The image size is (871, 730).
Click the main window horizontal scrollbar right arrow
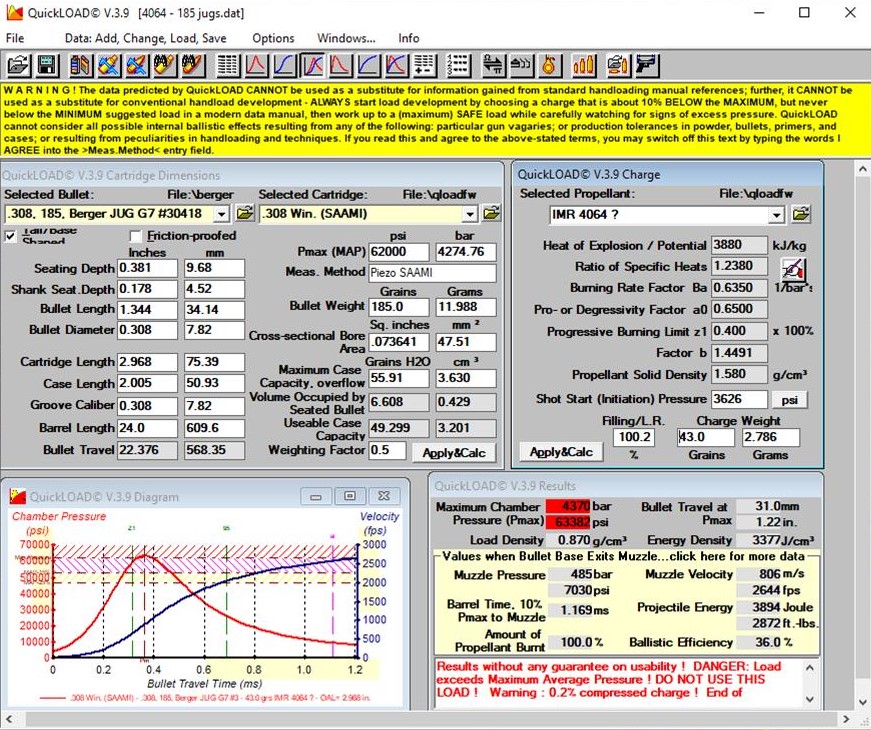tap(846, 719)
